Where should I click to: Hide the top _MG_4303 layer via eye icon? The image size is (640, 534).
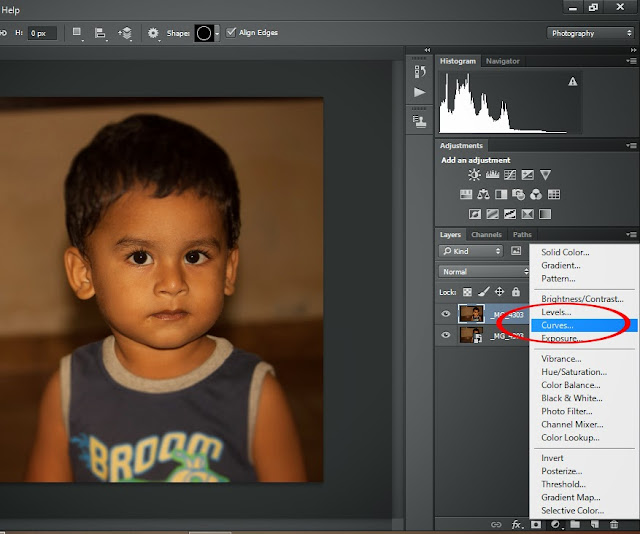446,313
